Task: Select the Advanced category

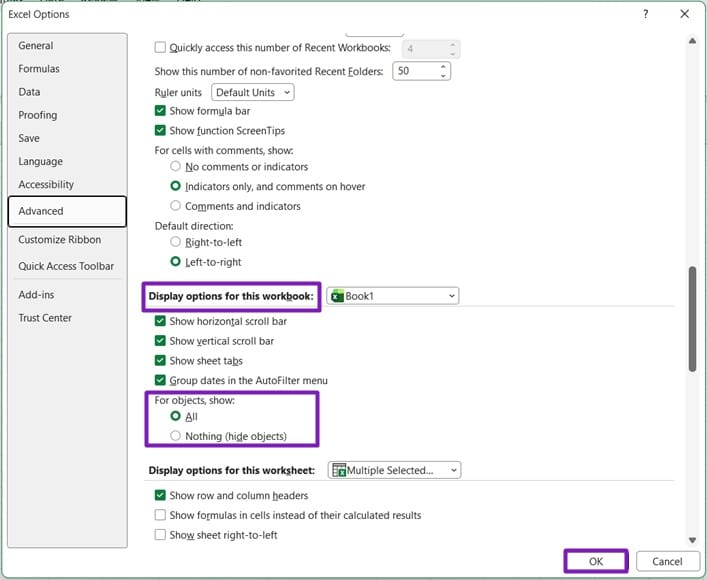Action: point(67,211)
